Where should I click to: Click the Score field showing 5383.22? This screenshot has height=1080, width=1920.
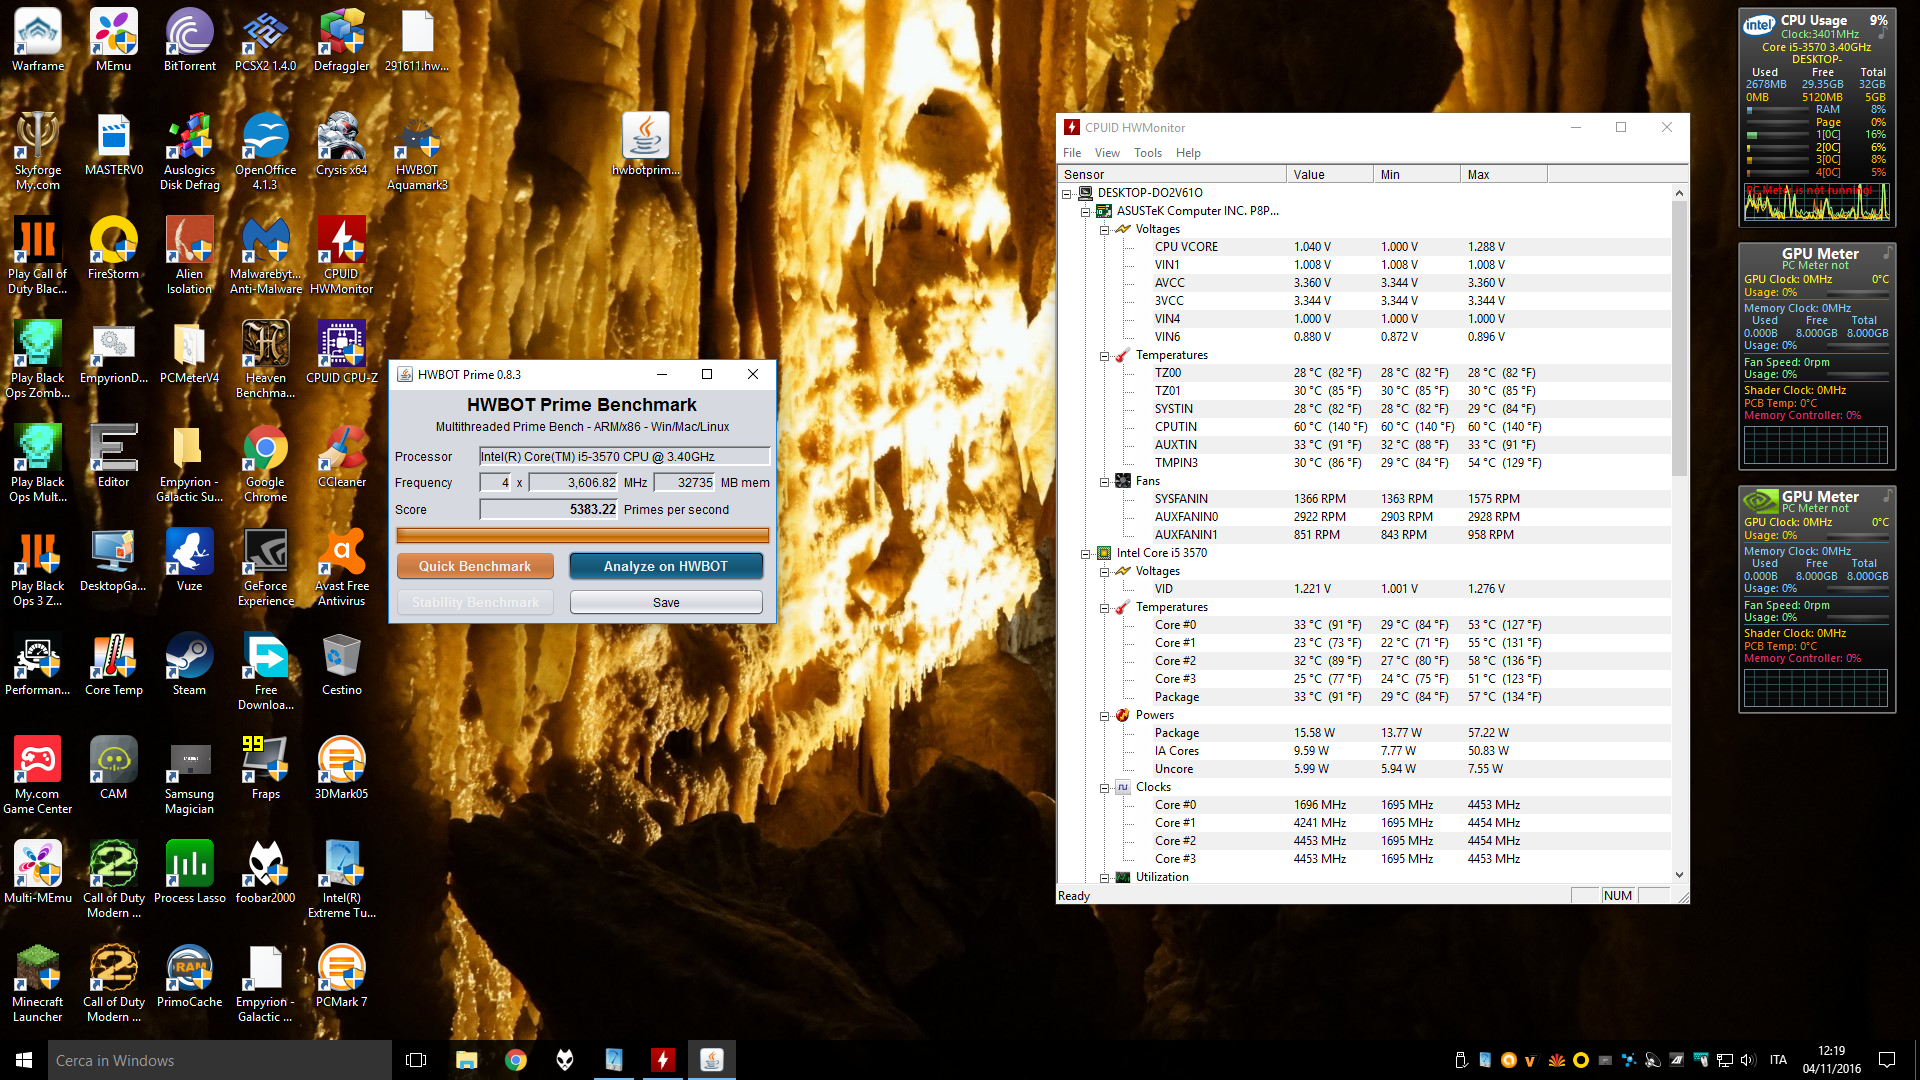[x=548, y=509]
